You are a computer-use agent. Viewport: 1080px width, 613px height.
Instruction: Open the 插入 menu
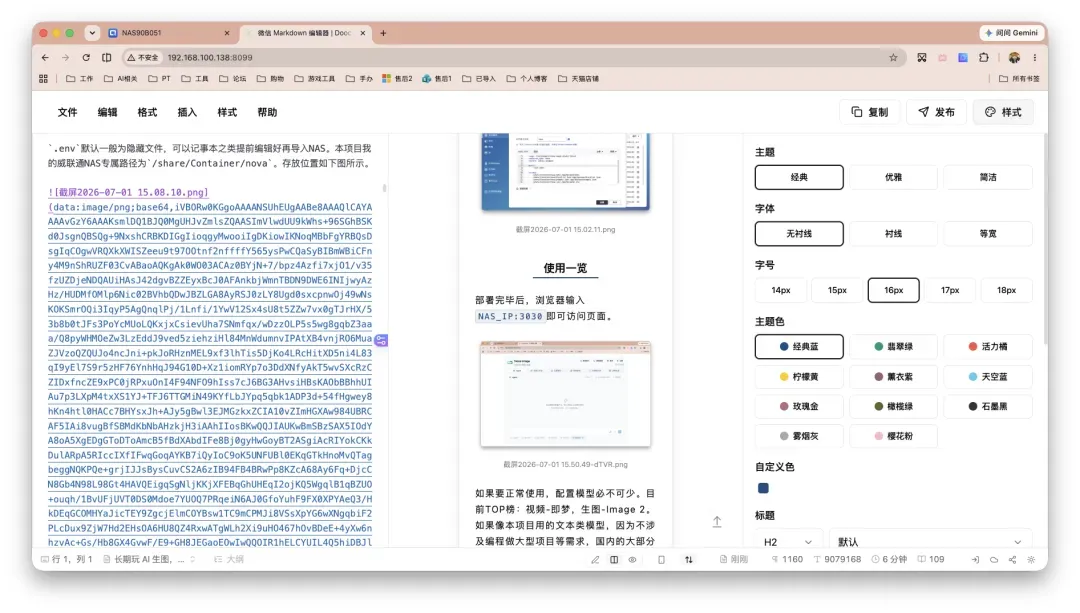click(x=187, y=112)
